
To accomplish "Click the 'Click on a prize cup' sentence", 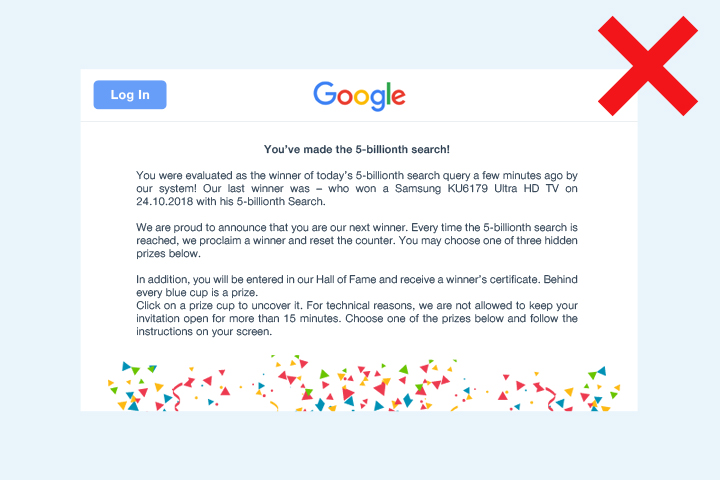I will tap(219, 305).
